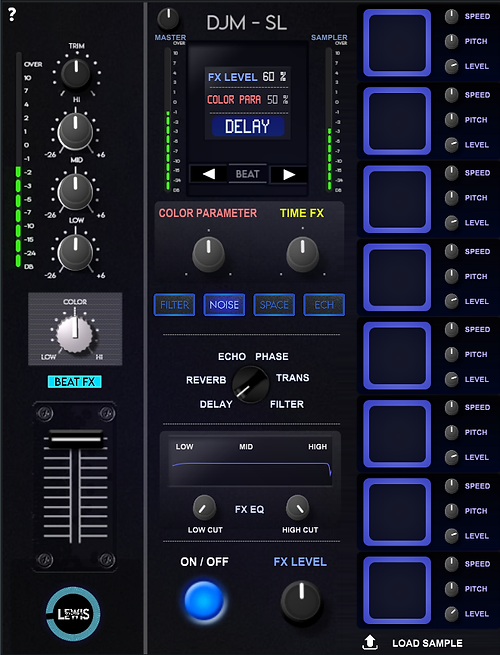
Task: Click first pad's PITCH knob
Action: click(451, 41)
